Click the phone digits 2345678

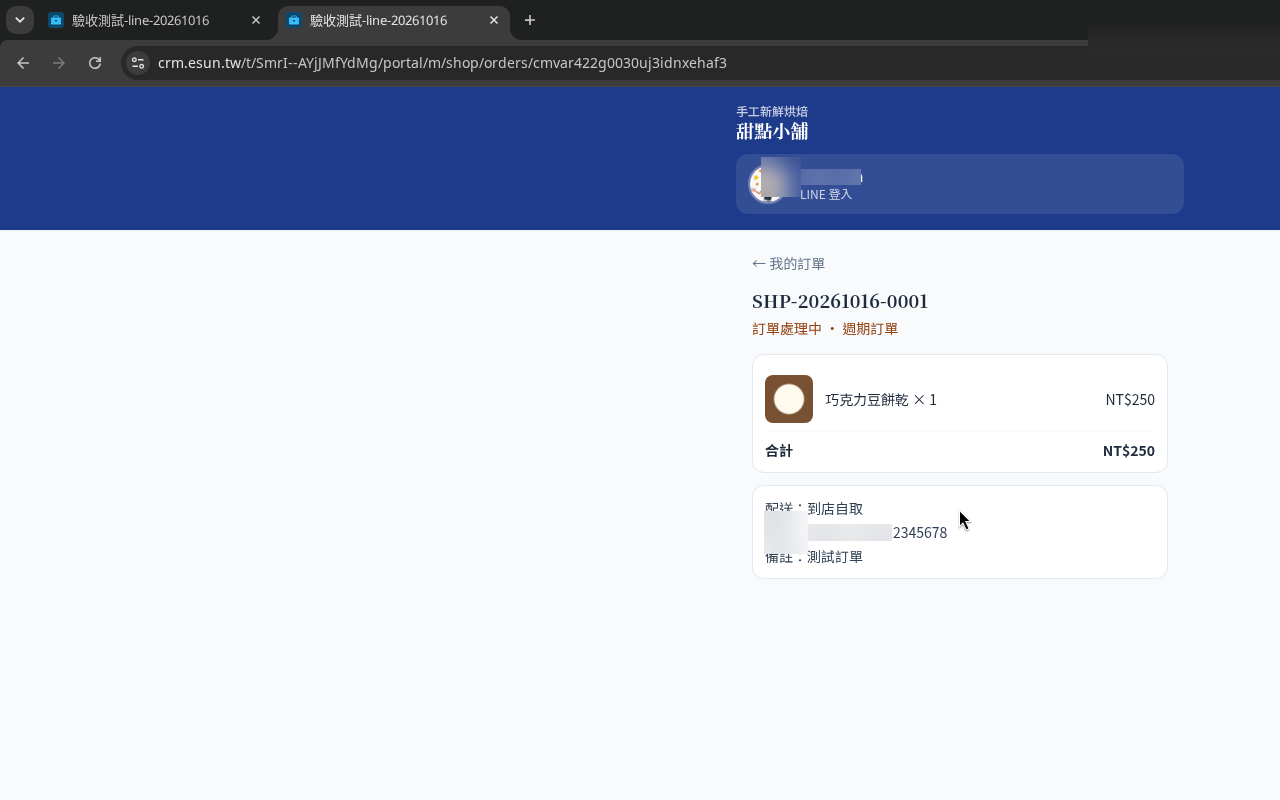pos(920,533)
